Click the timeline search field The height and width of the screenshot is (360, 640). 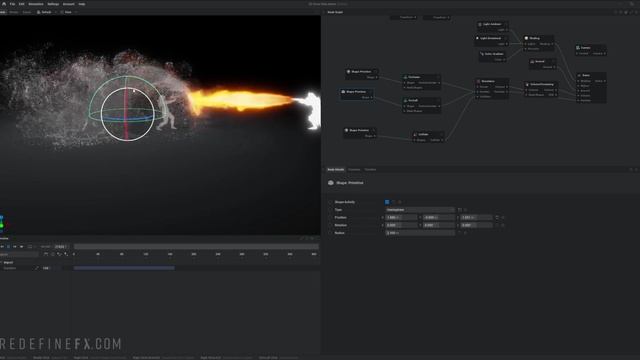pos(19,254)
